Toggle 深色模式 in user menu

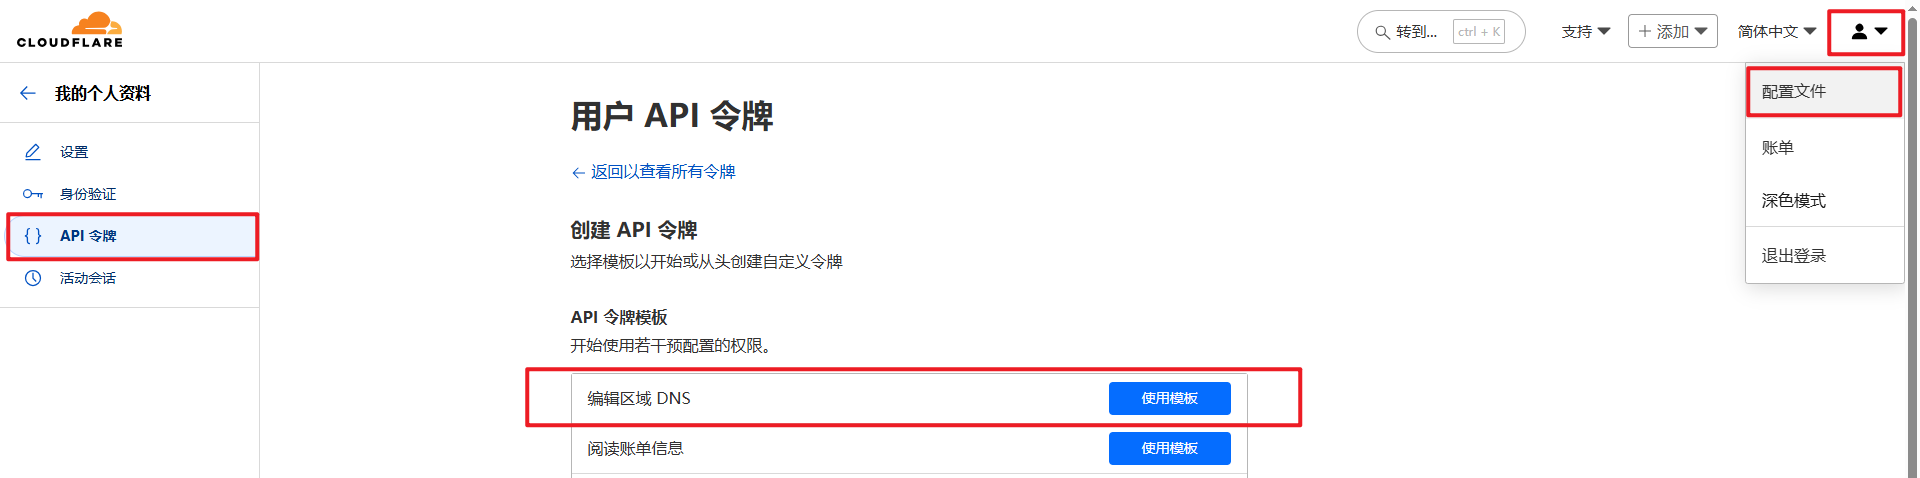click(1794, 200)
